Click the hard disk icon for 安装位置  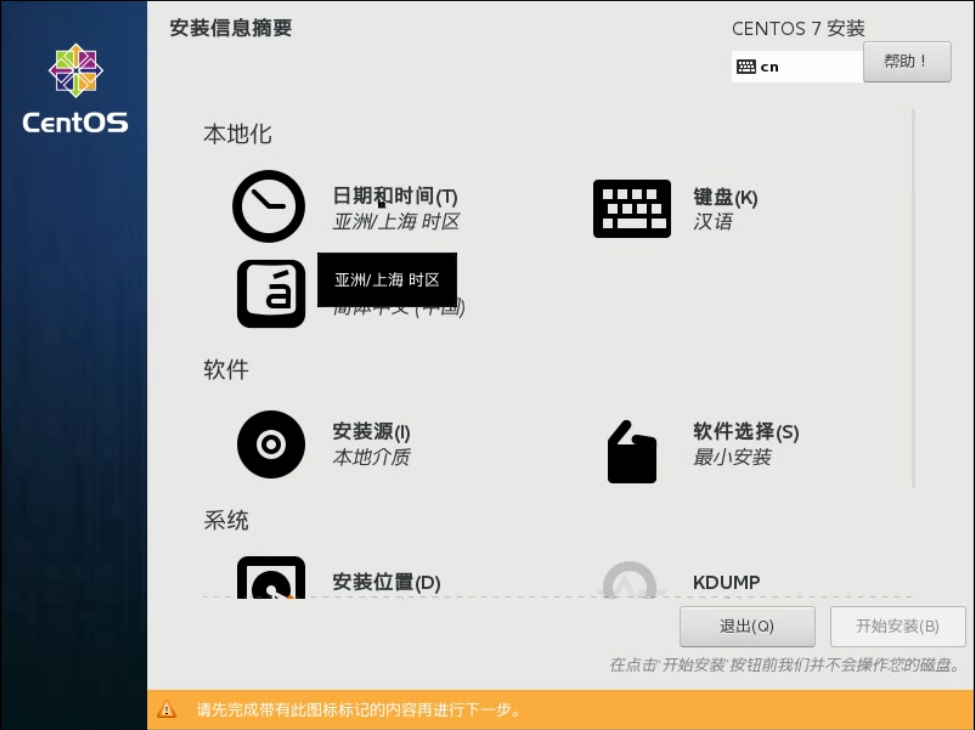pos(271,578)
